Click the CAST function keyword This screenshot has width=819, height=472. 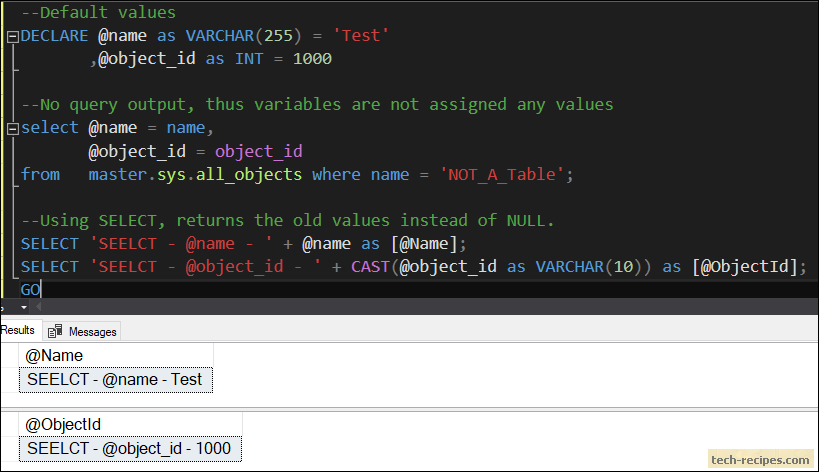(370, 267)
